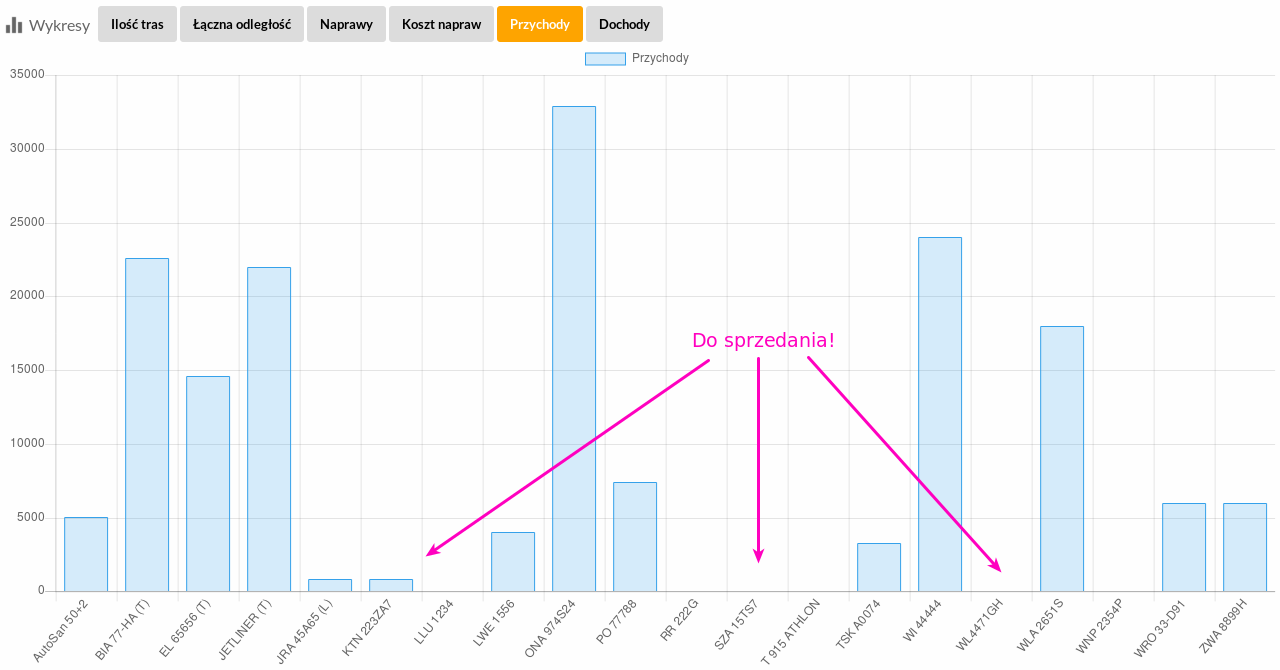
Task: Click the ZWA 8899H bar
Action: coord(1245,547)
